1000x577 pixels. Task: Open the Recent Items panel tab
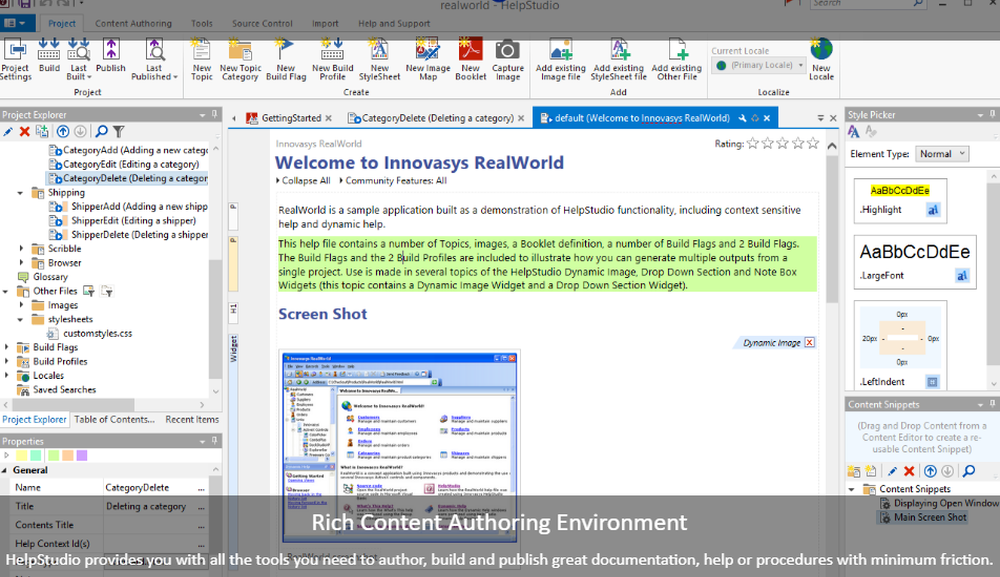192,420
